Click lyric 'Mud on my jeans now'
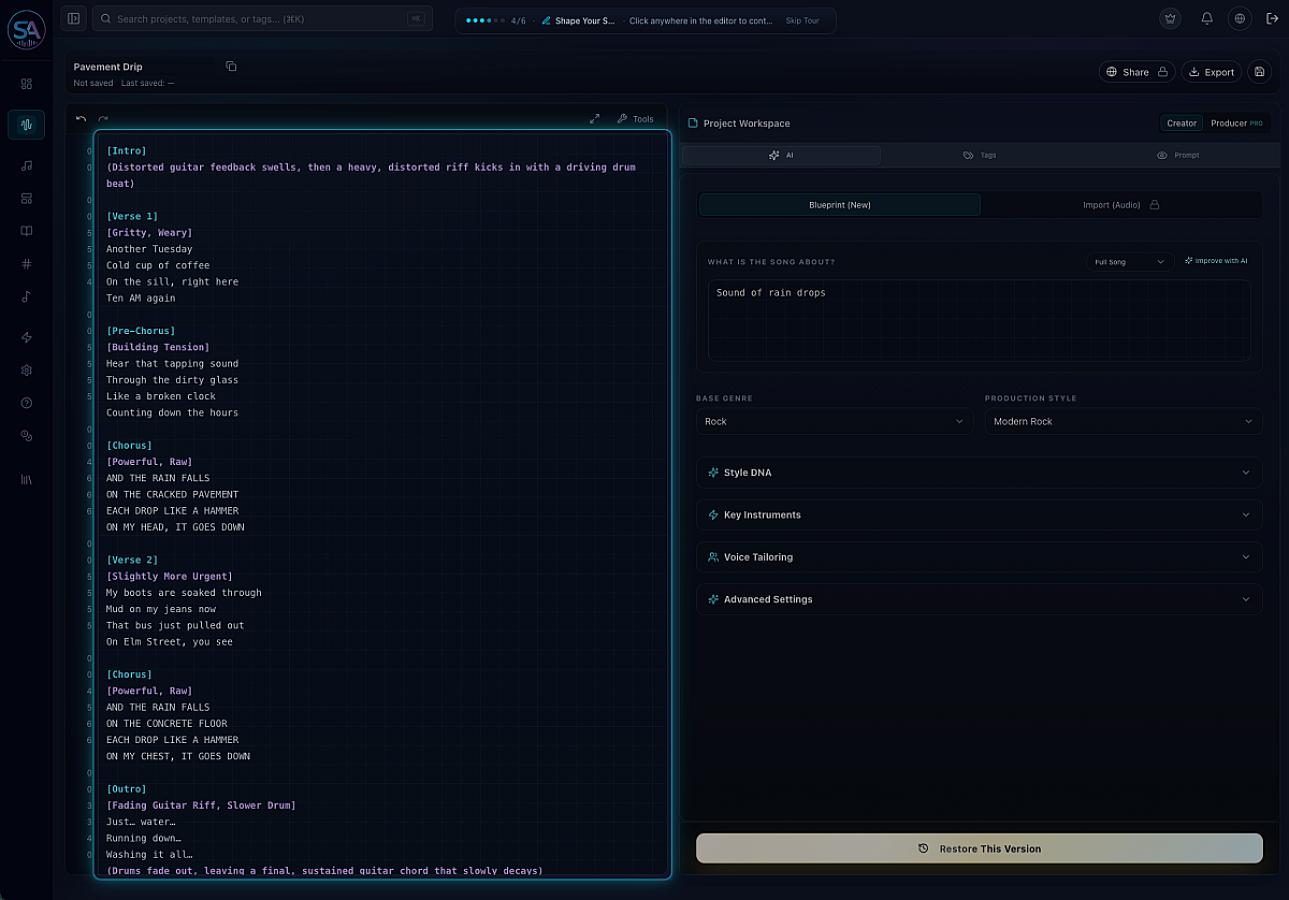 click(x=161, y=609)
